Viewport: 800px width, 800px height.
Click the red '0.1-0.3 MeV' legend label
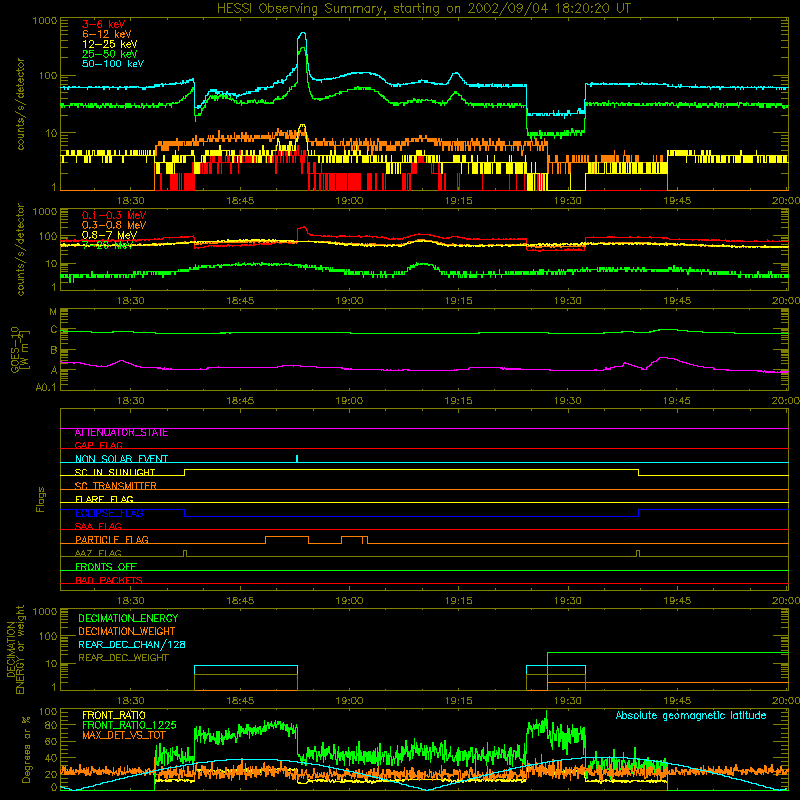[114, 215]
